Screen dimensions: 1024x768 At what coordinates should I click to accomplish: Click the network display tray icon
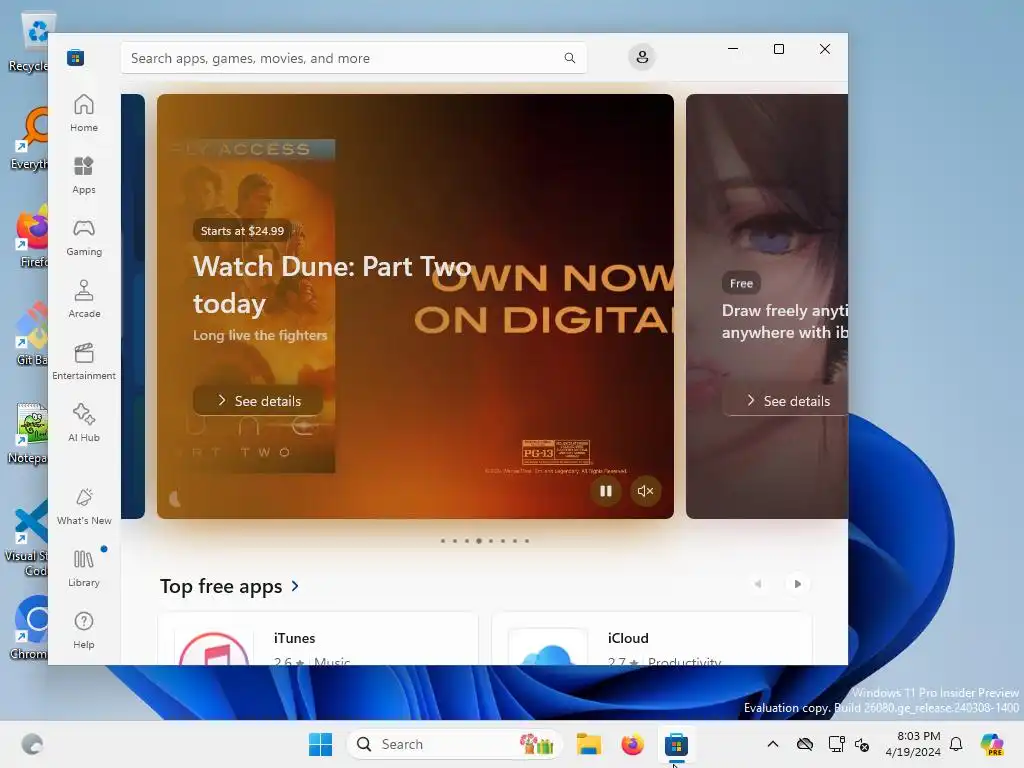click(x=836, y=744)
